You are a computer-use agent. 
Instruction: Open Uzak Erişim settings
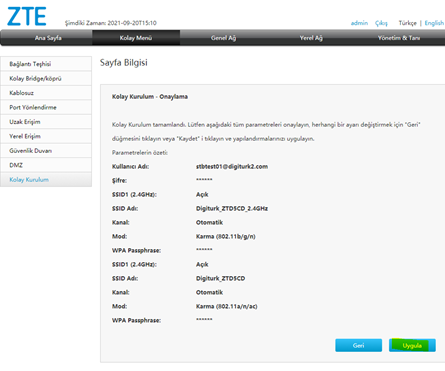click(46, 122)
